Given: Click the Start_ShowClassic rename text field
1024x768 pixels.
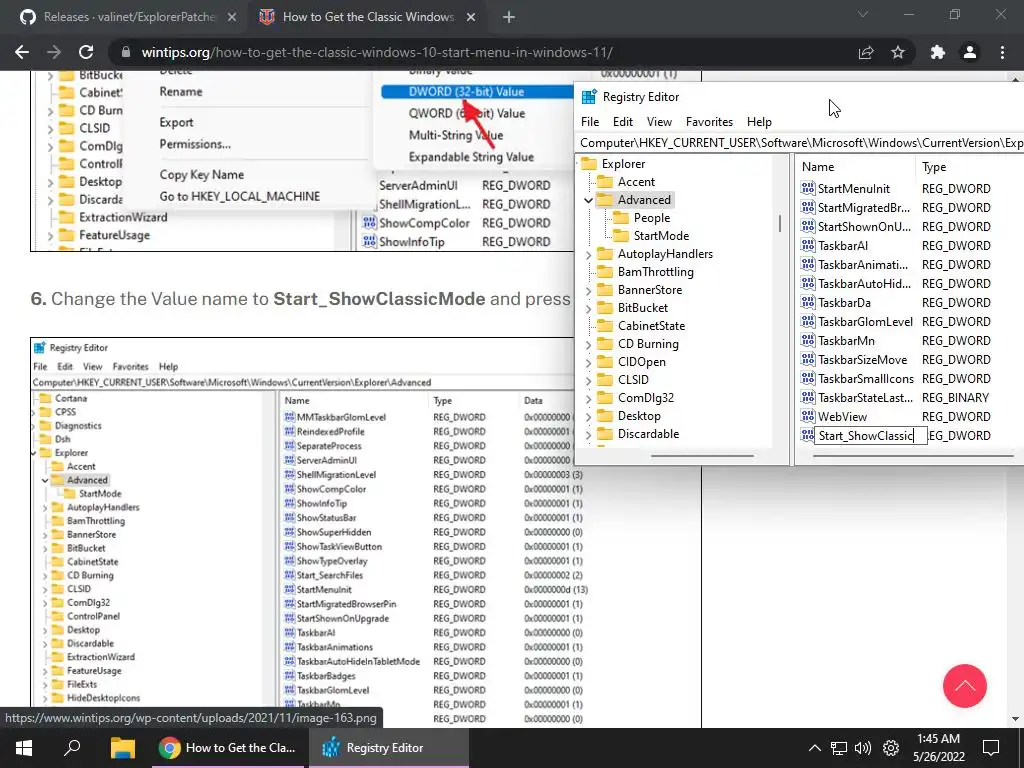Looking at the screenshot, I should 871,436.
